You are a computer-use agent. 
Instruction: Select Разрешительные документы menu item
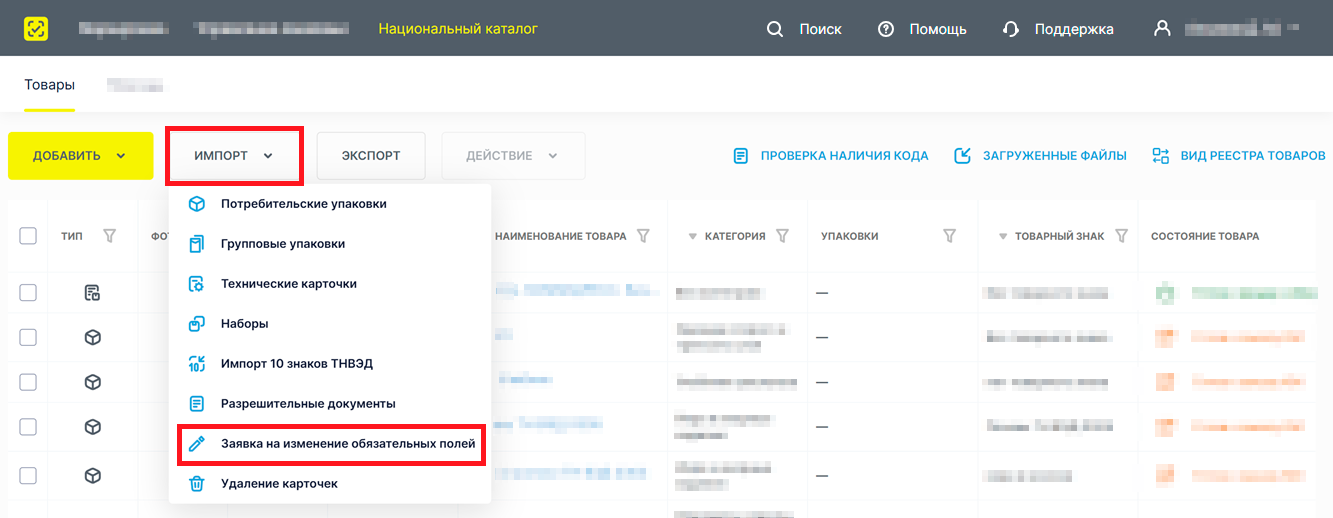coord(330,404)
